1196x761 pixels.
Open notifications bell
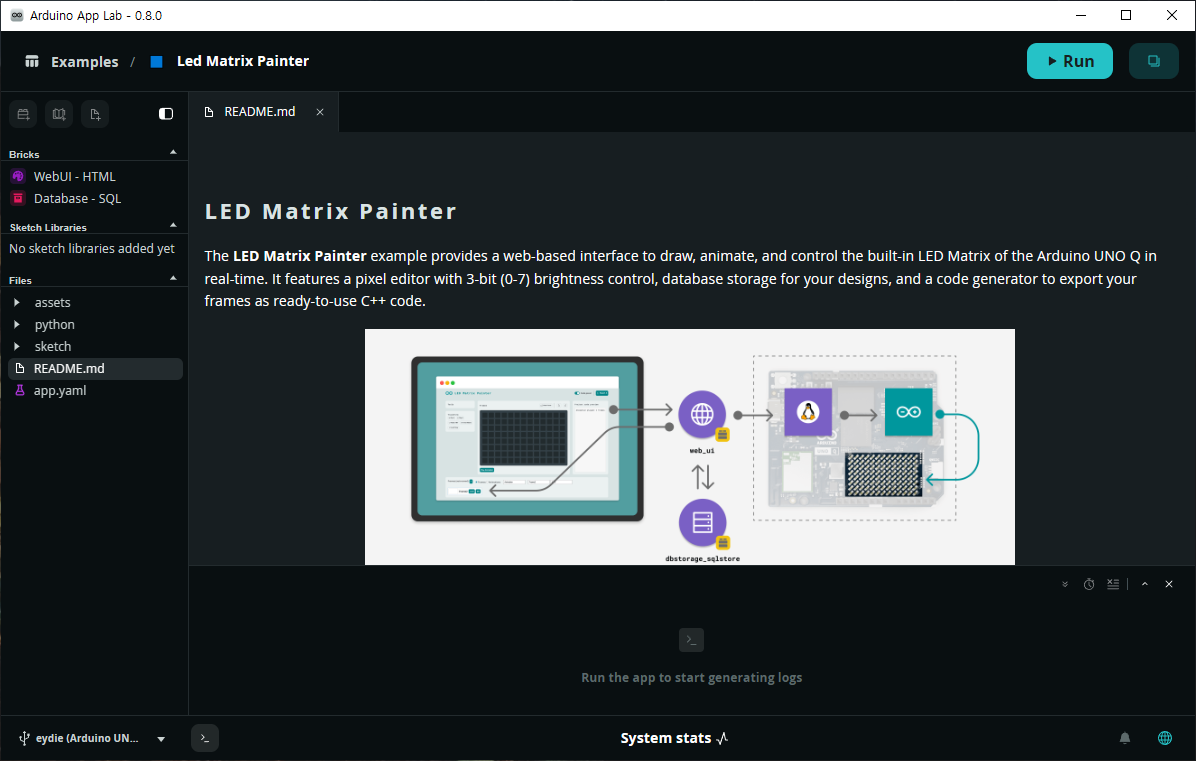pos(1124,738)
